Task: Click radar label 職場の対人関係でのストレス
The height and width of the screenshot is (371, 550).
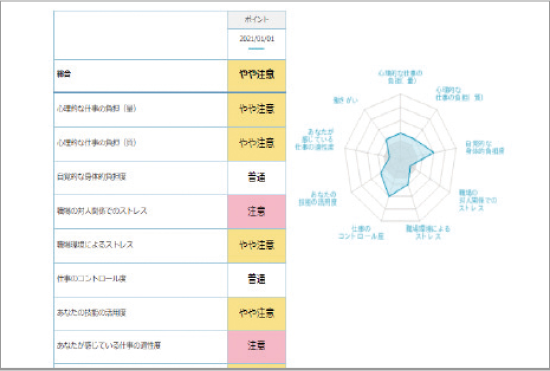Action: tap(478, 200)
